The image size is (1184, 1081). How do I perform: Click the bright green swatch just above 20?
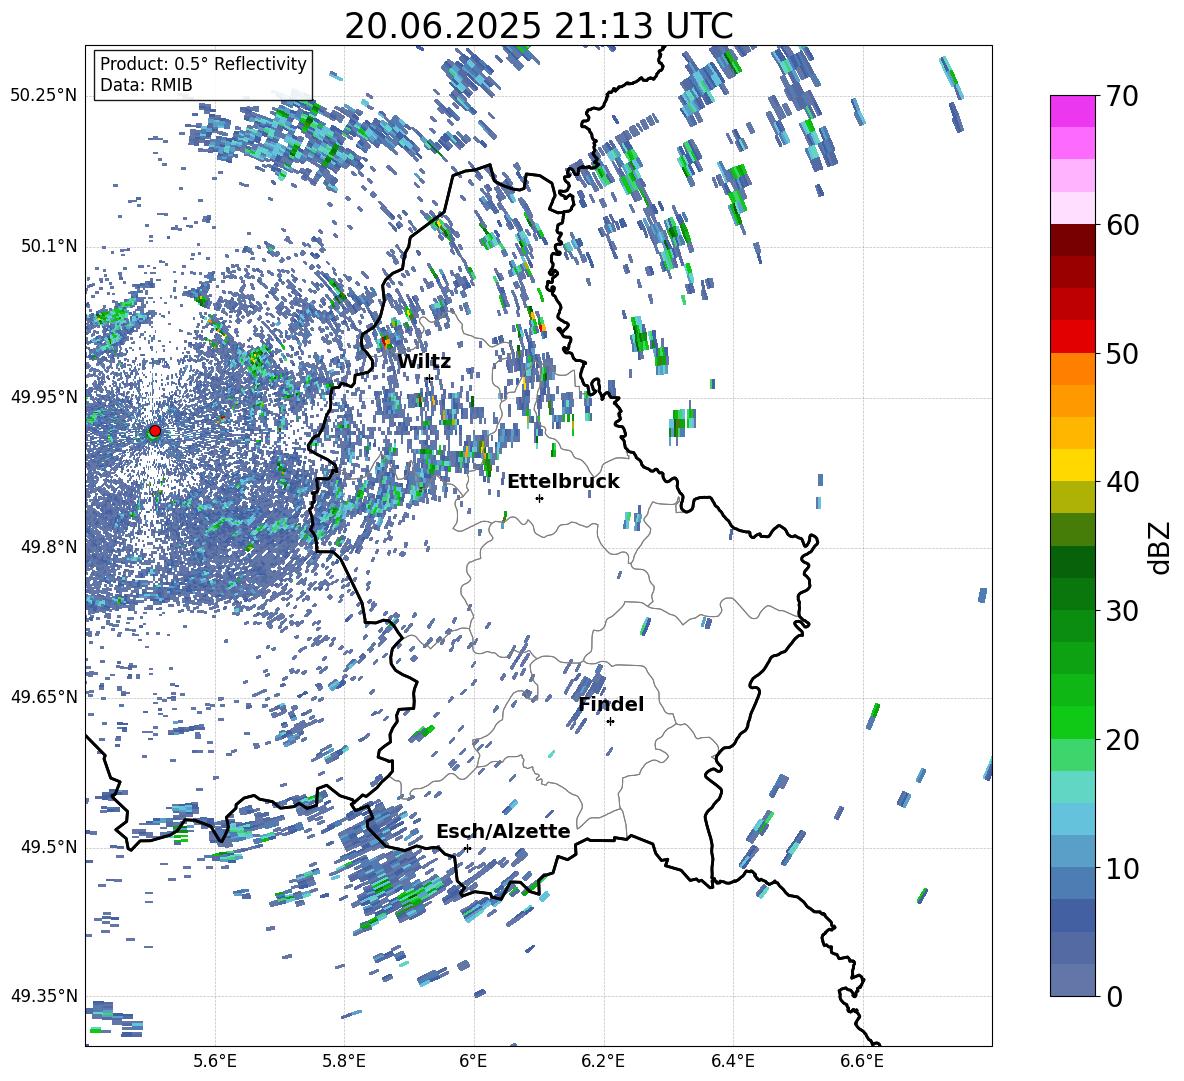(x=1072, y=722)
